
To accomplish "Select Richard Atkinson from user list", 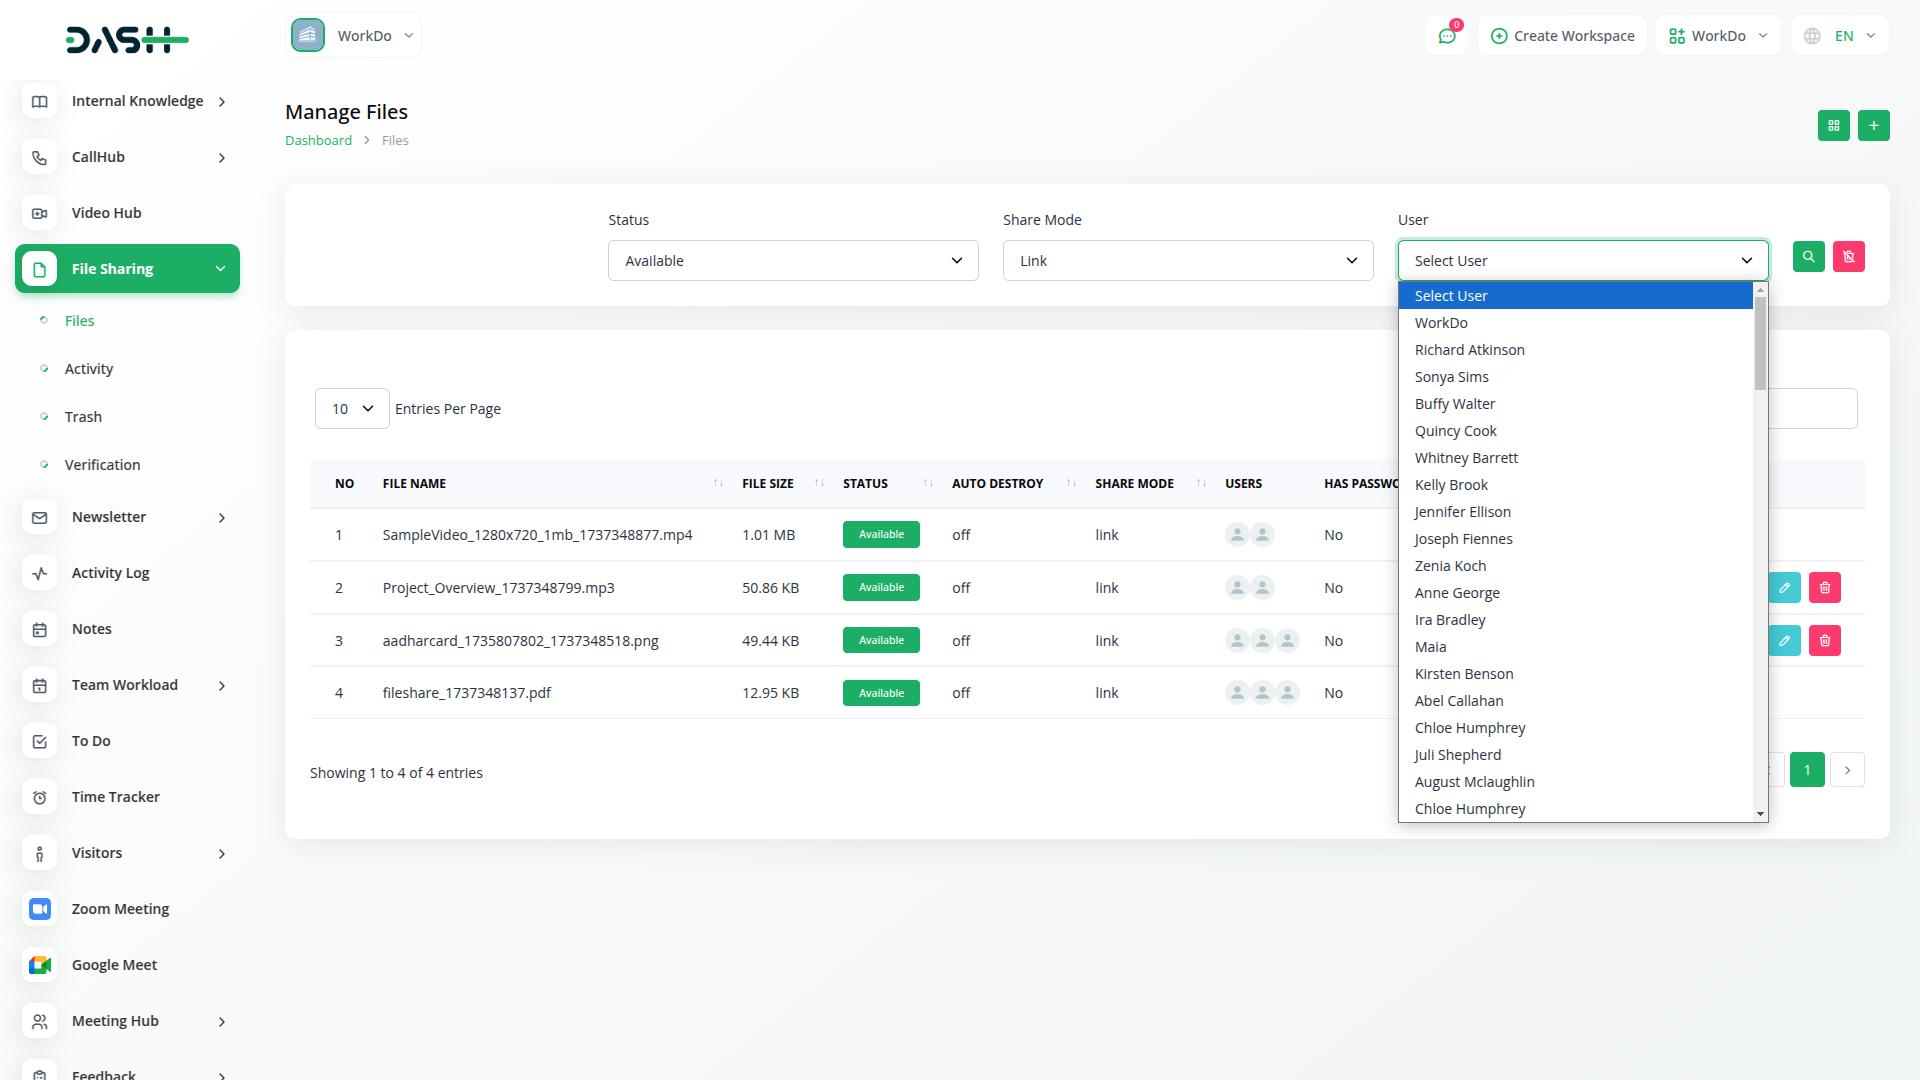I will (1469, 350).
